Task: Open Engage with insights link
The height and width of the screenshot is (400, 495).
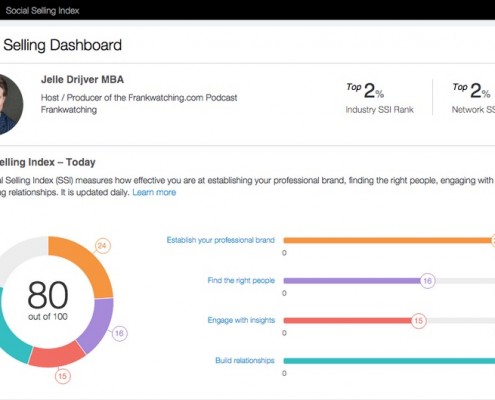Action: click(241, 320)
